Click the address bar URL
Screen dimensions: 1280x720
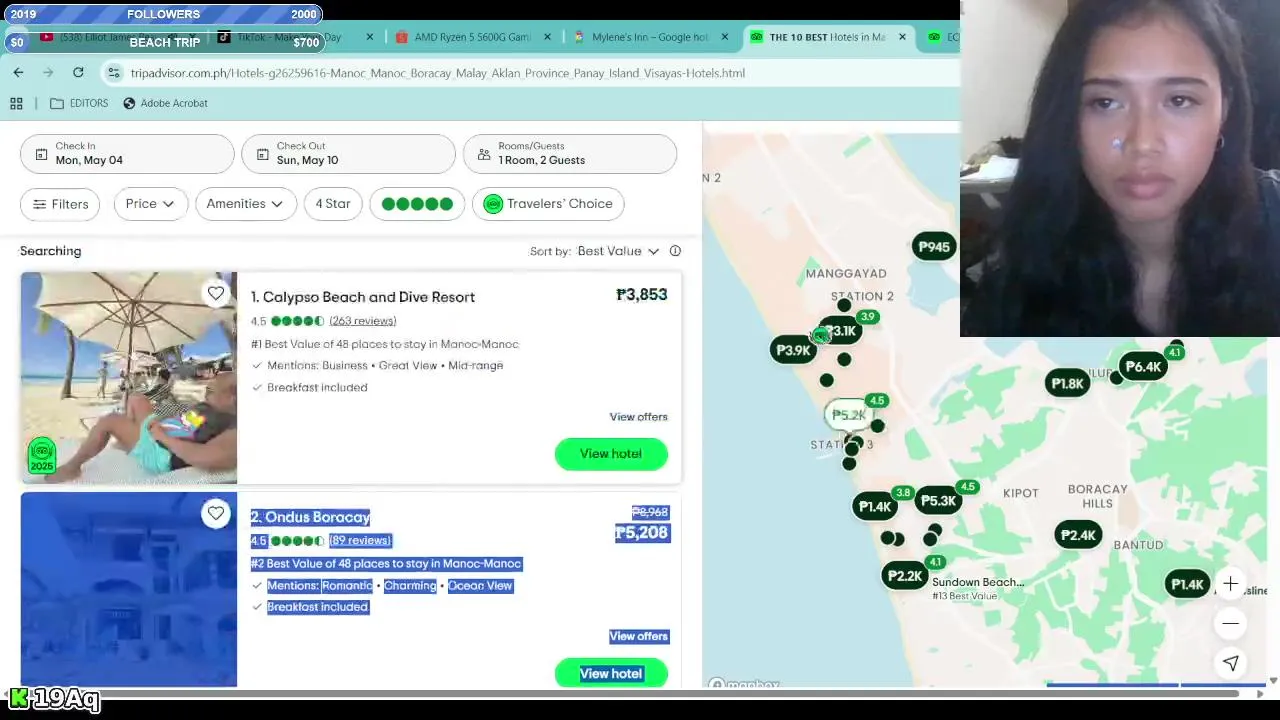click(438, 73)
